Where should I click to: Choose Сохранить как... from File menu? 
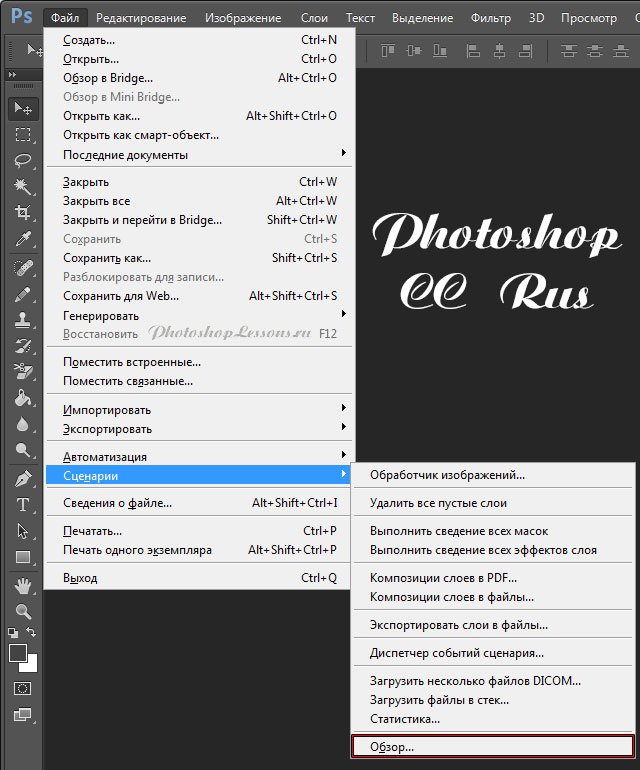100,258
